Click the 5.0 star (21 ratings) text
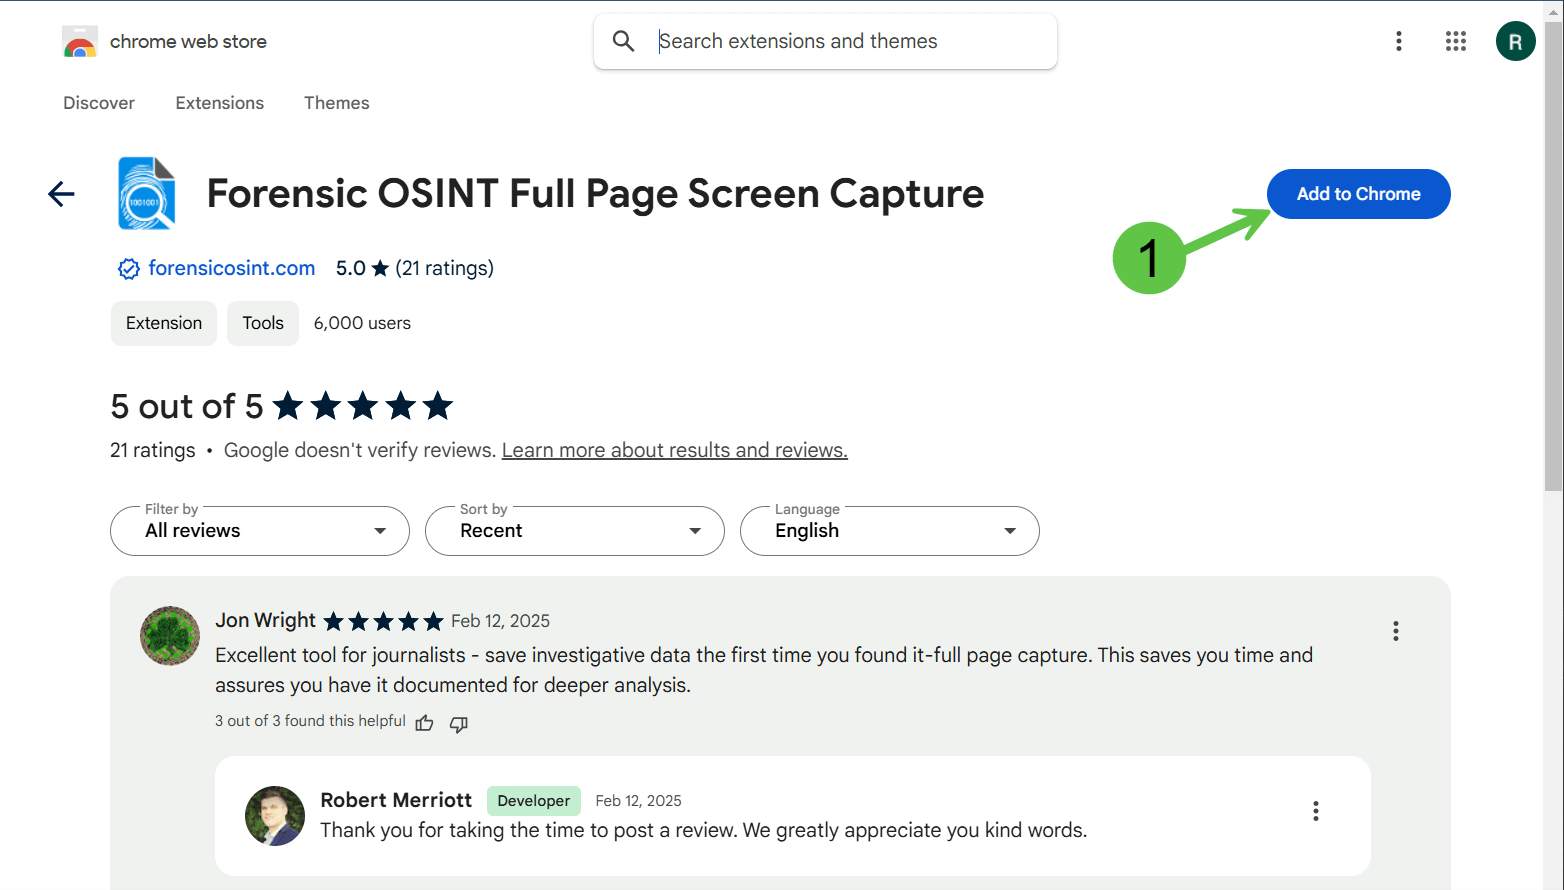1564x890 pixels. pyautogui.click(x=415, y=268)
